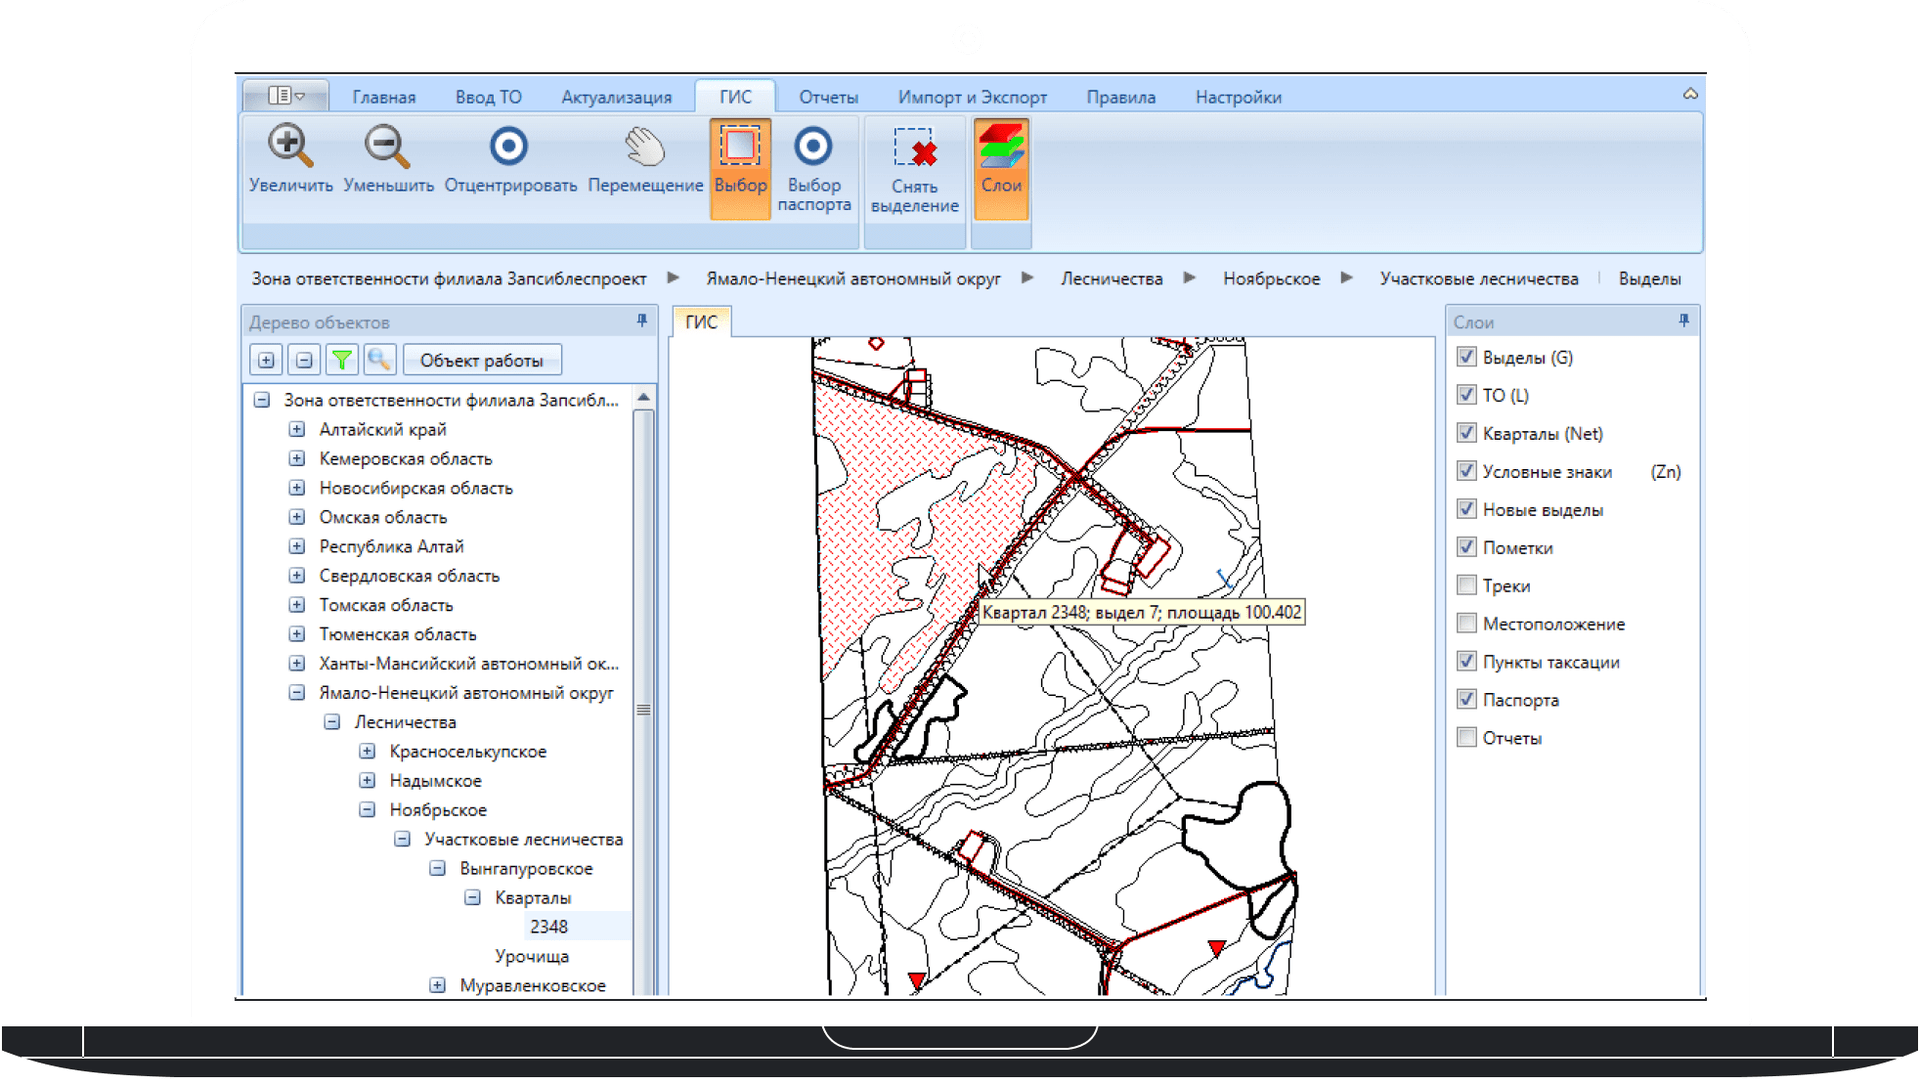Toggle Пункты таксации layer checkbox
Image resolution: width=1920 pixels, height=1079 pixels.
1467,661
